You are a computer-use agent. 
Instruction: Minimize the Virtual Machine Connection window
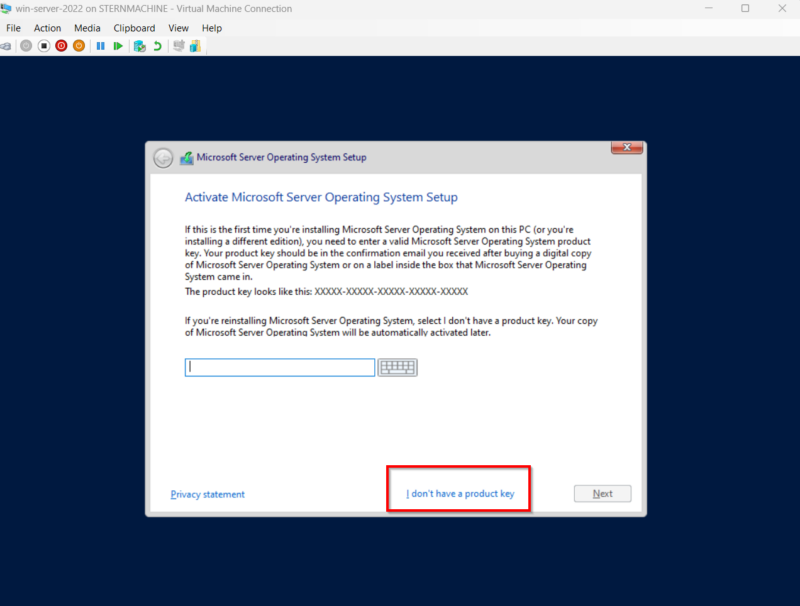709,8
